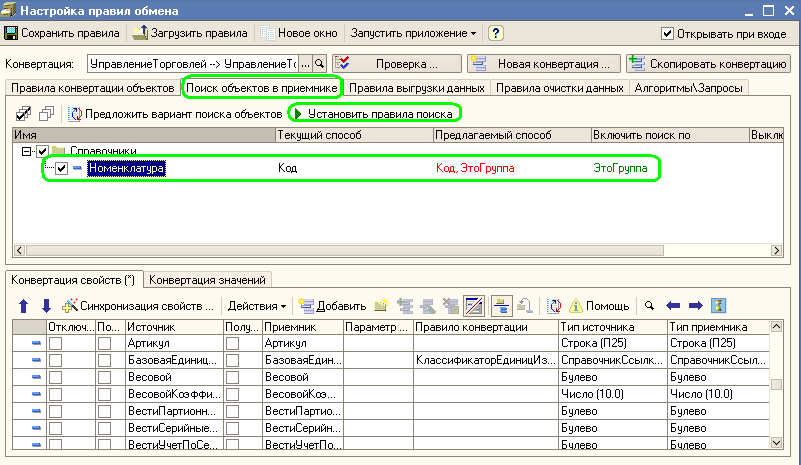Click the Проверка ... button
The image size is (801, 465).
pyautogui.click(x=397, y=64)
